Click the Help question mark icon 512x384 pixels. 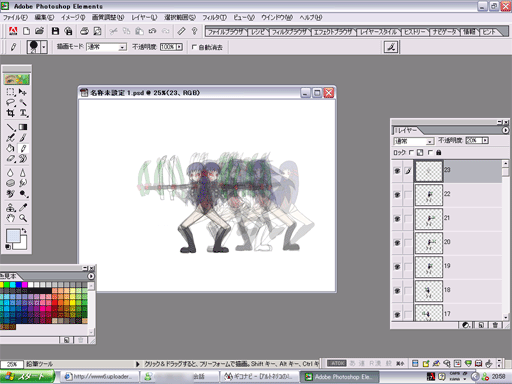pyautogui.click(x=195, y=31)
